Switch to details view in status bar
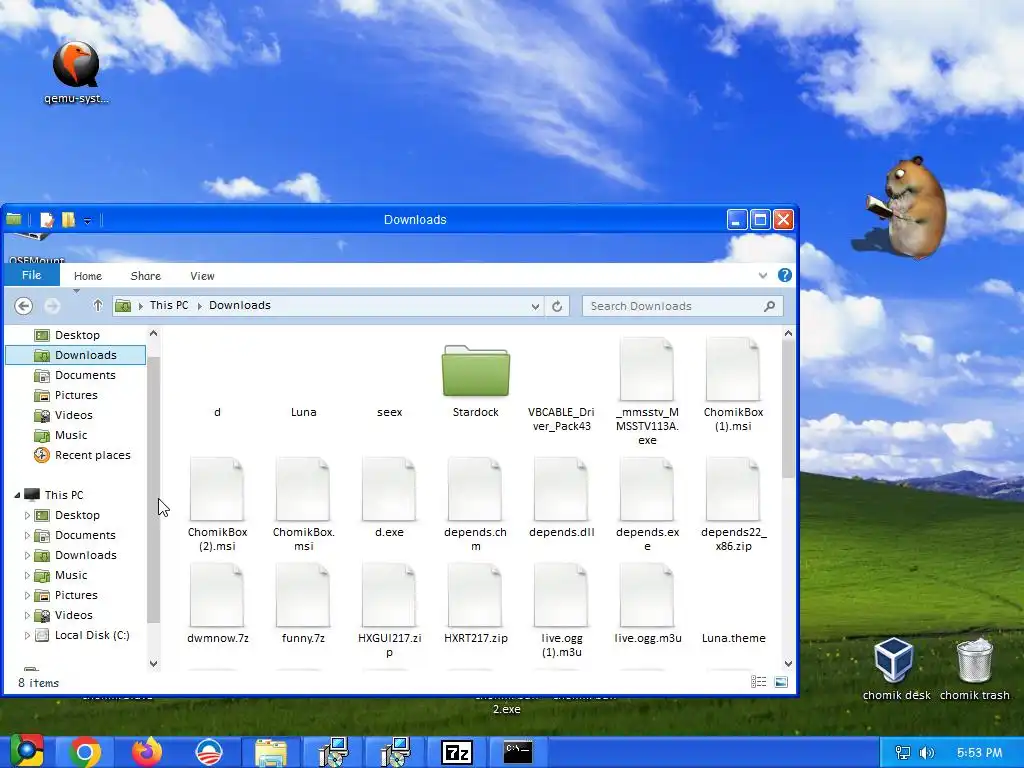 point(759,682)
